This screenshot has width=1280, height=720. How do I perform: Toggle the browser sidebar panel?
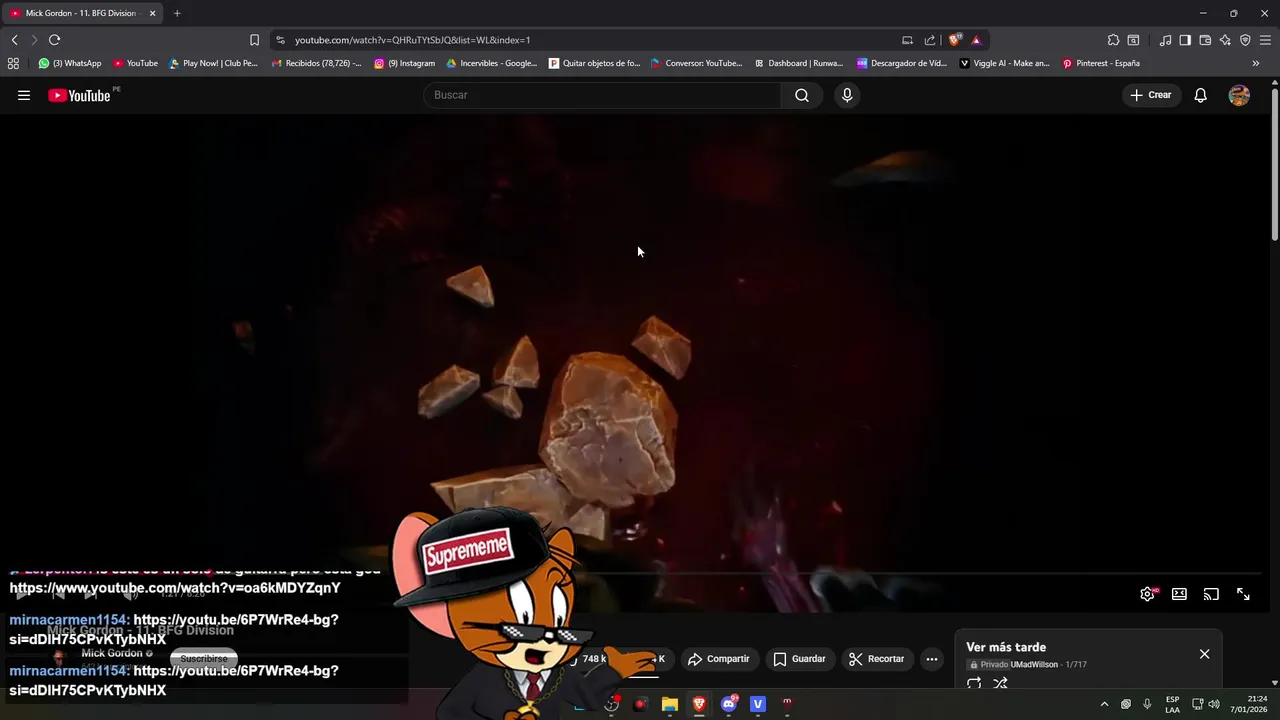tap(1185, 40)
